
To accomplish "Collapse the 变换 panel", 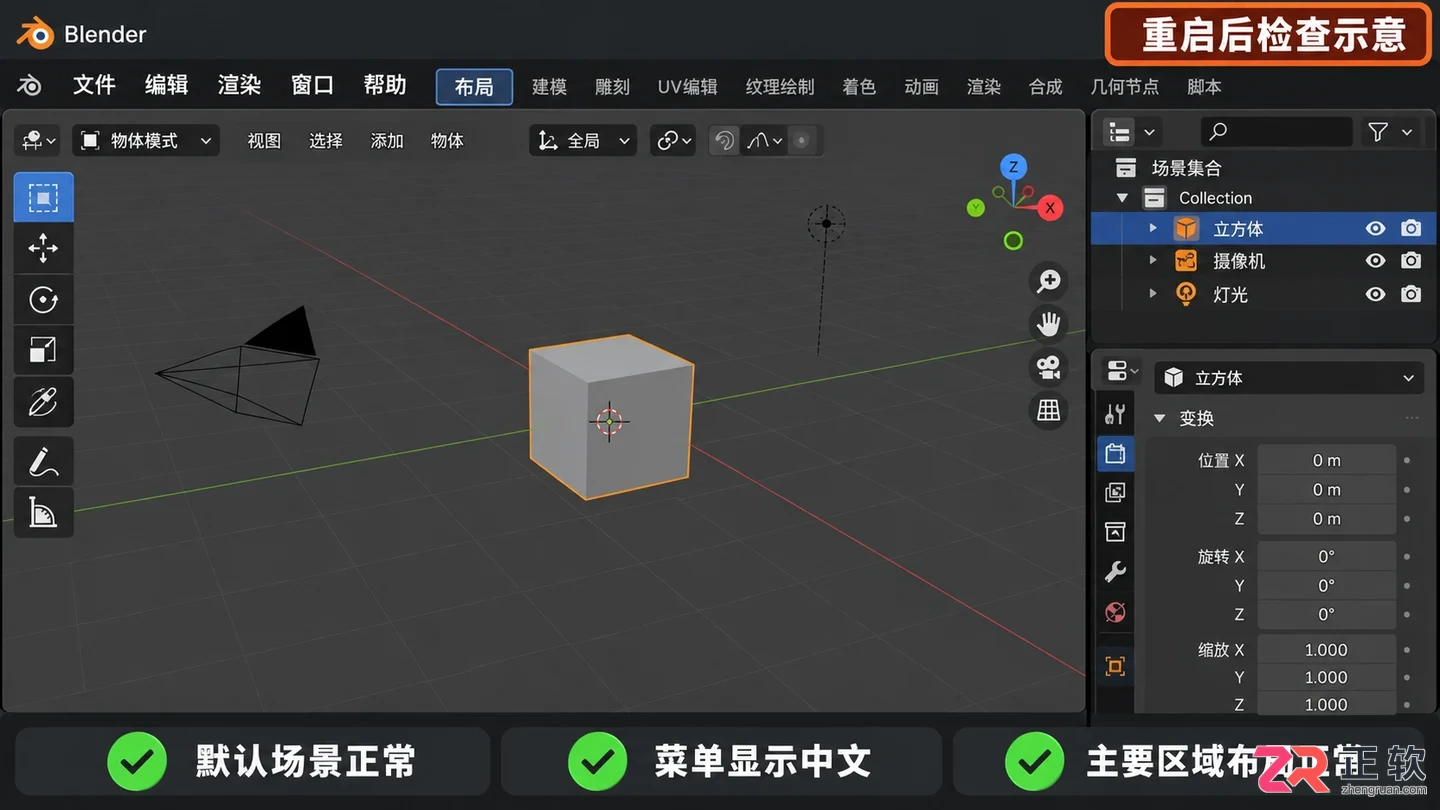I will click(x=1160, y=418).
